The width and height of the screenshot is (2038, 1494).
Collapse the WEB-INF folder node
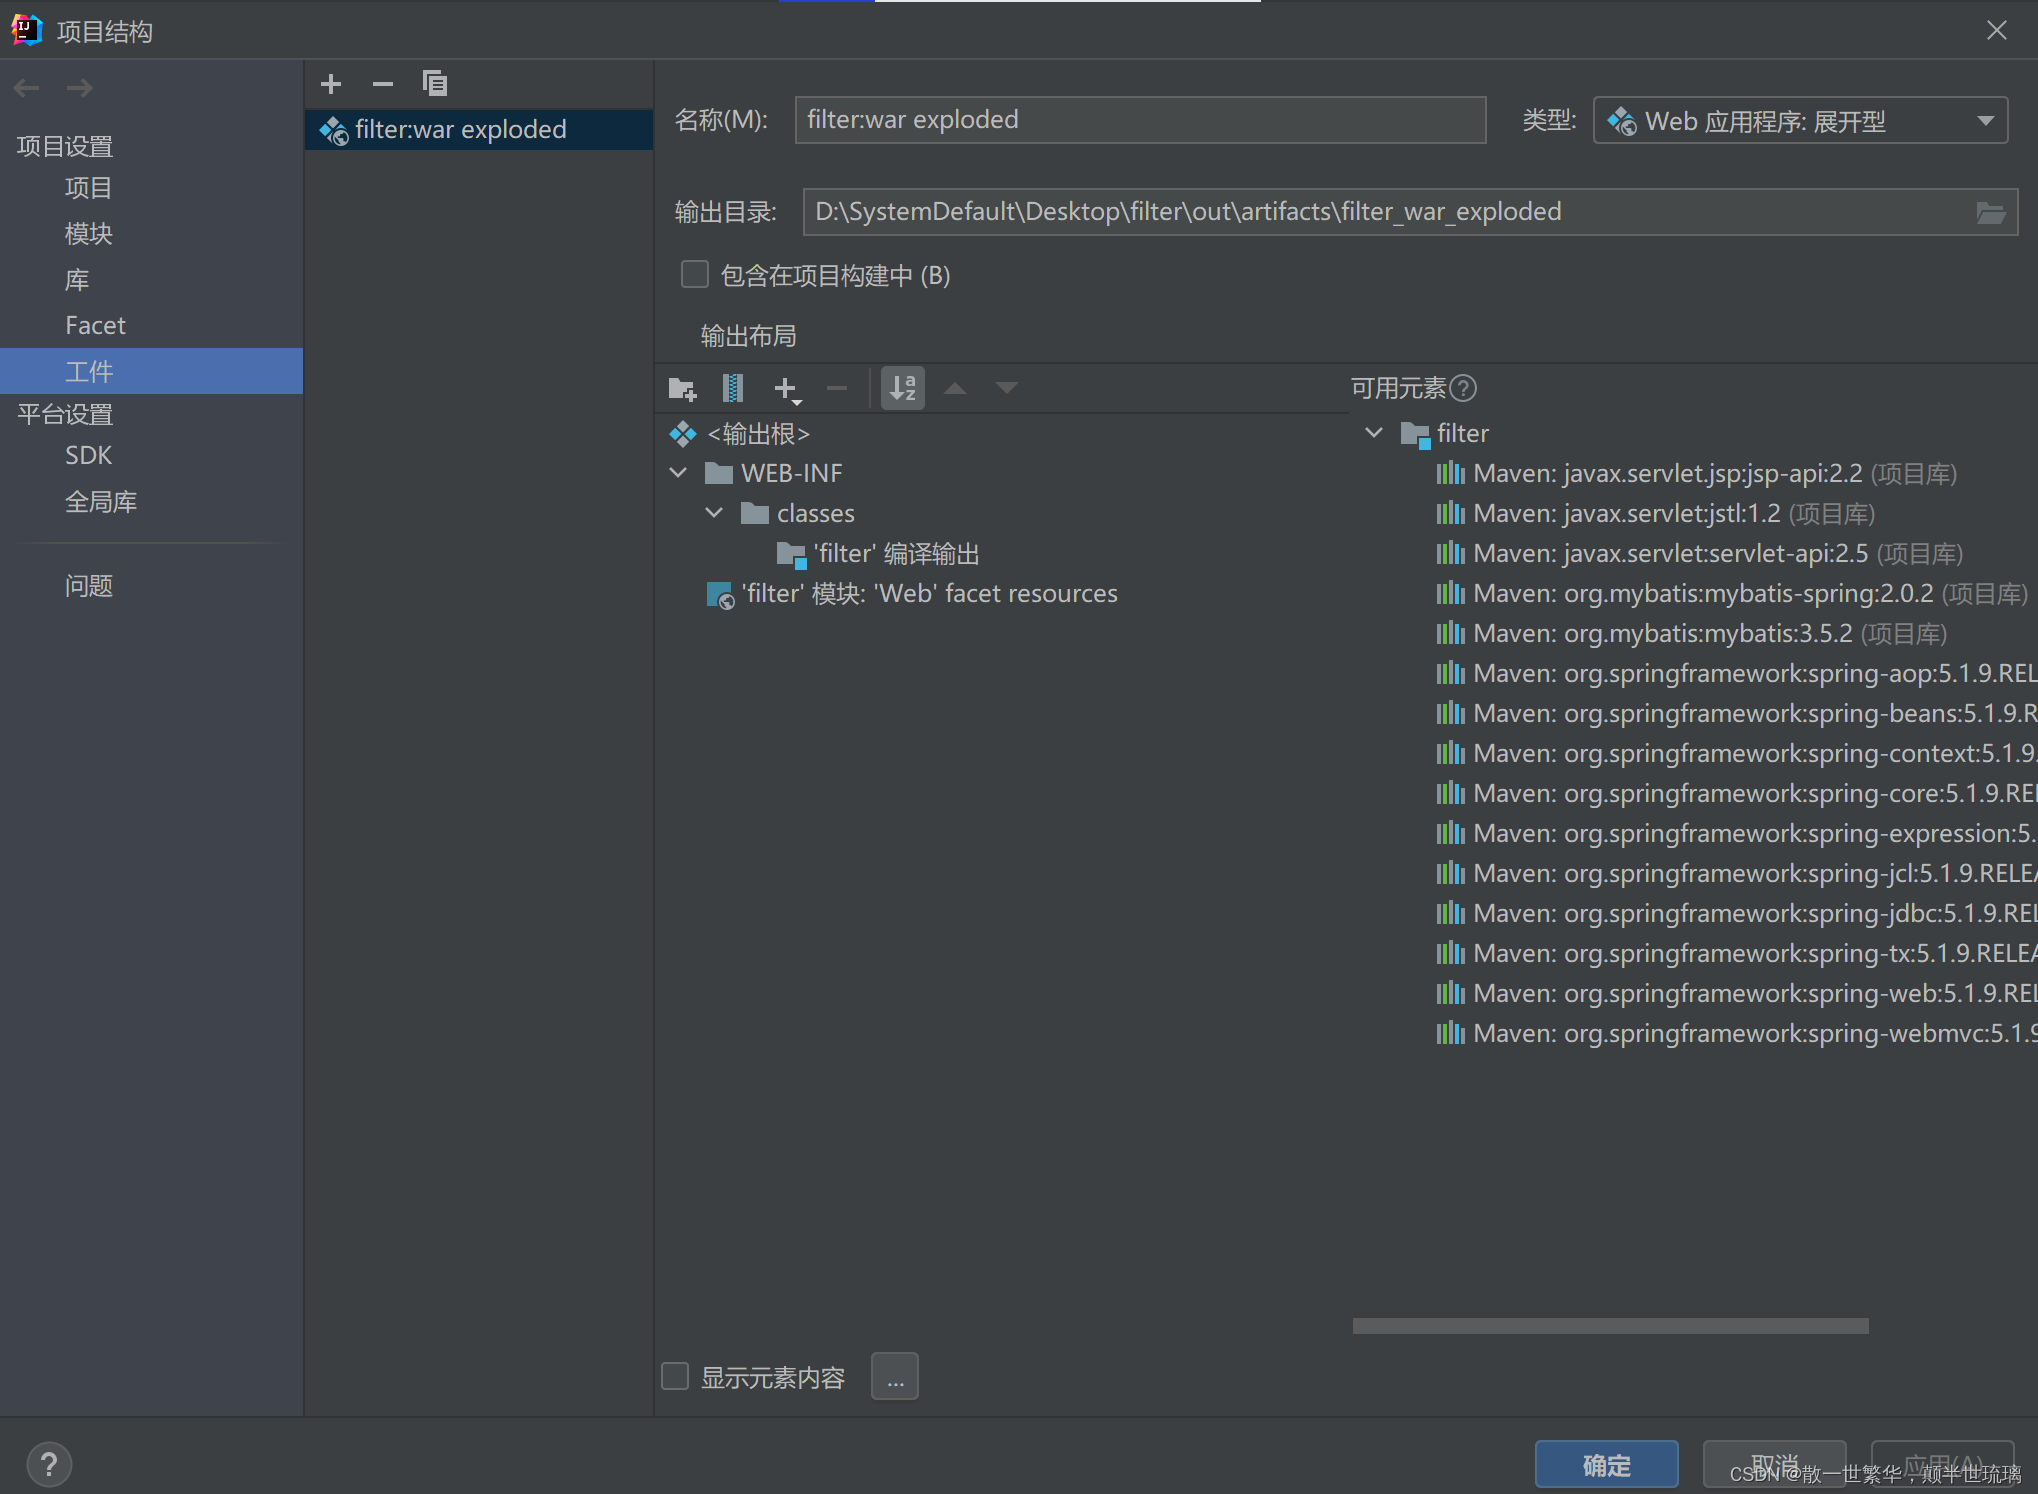[x=679, y=473]
